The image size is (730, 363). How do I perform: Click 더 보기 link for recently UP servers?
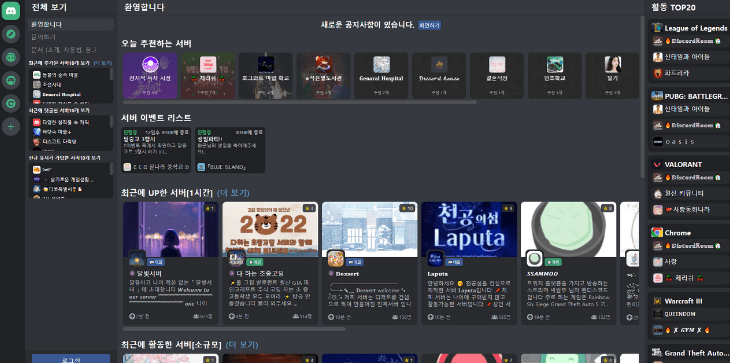coord(233,193)
